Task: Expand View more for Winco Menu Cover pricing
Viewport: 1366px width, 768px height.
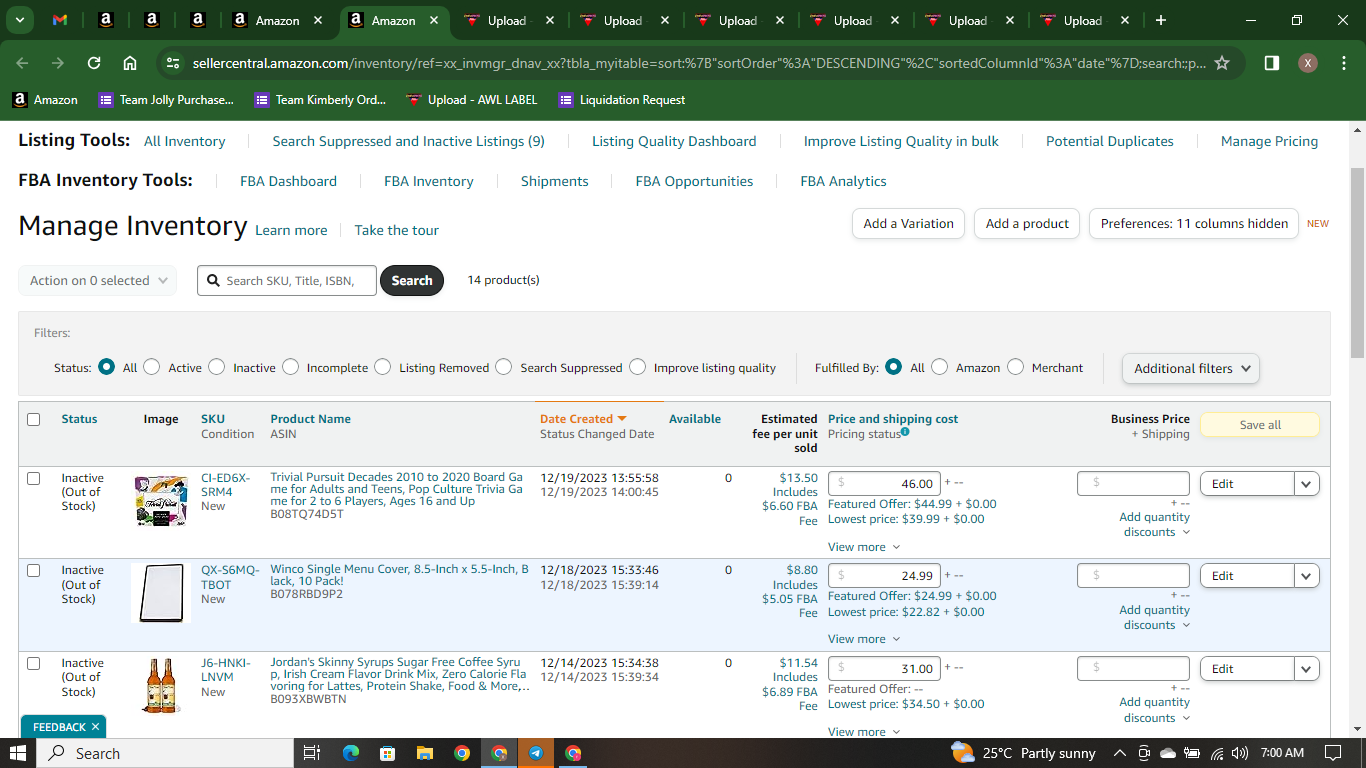Action: point(864,639)
